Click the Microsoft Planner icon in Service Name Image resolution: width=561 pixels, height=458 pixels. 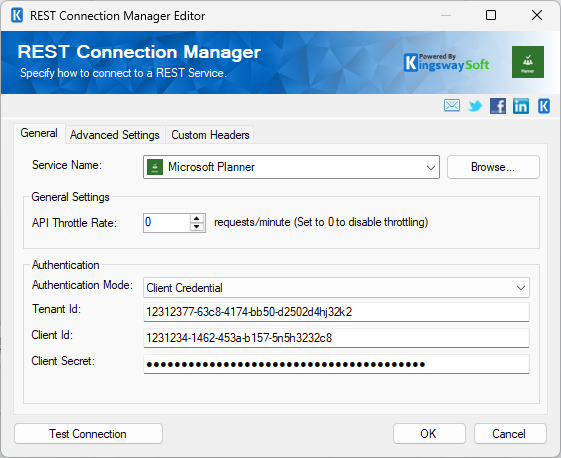click(x=155, y=167)
